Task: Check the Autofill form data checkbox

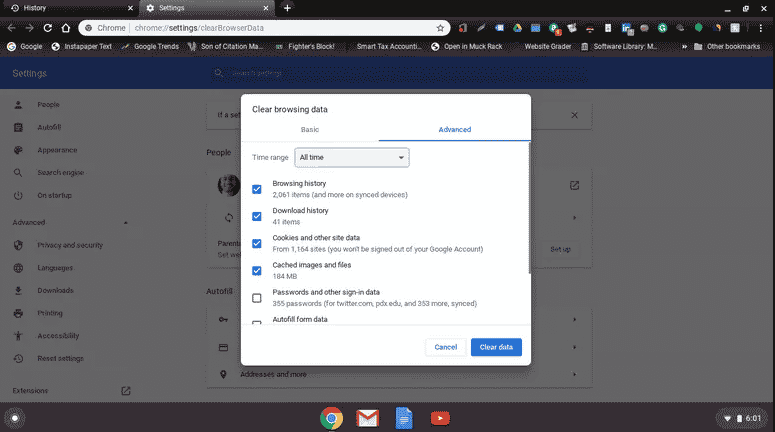Action: (x=257, y=323)
